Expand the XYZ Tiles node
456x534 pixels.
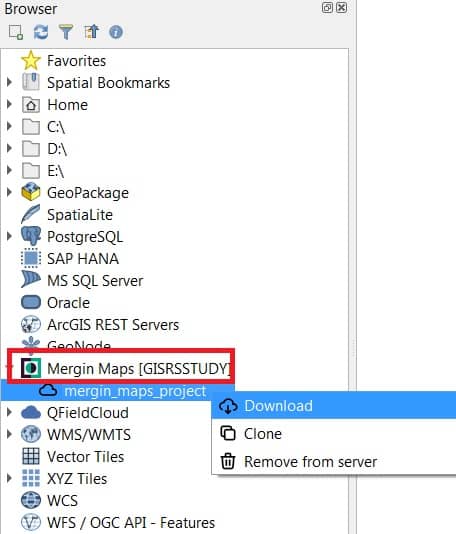[x=9, y=478]
